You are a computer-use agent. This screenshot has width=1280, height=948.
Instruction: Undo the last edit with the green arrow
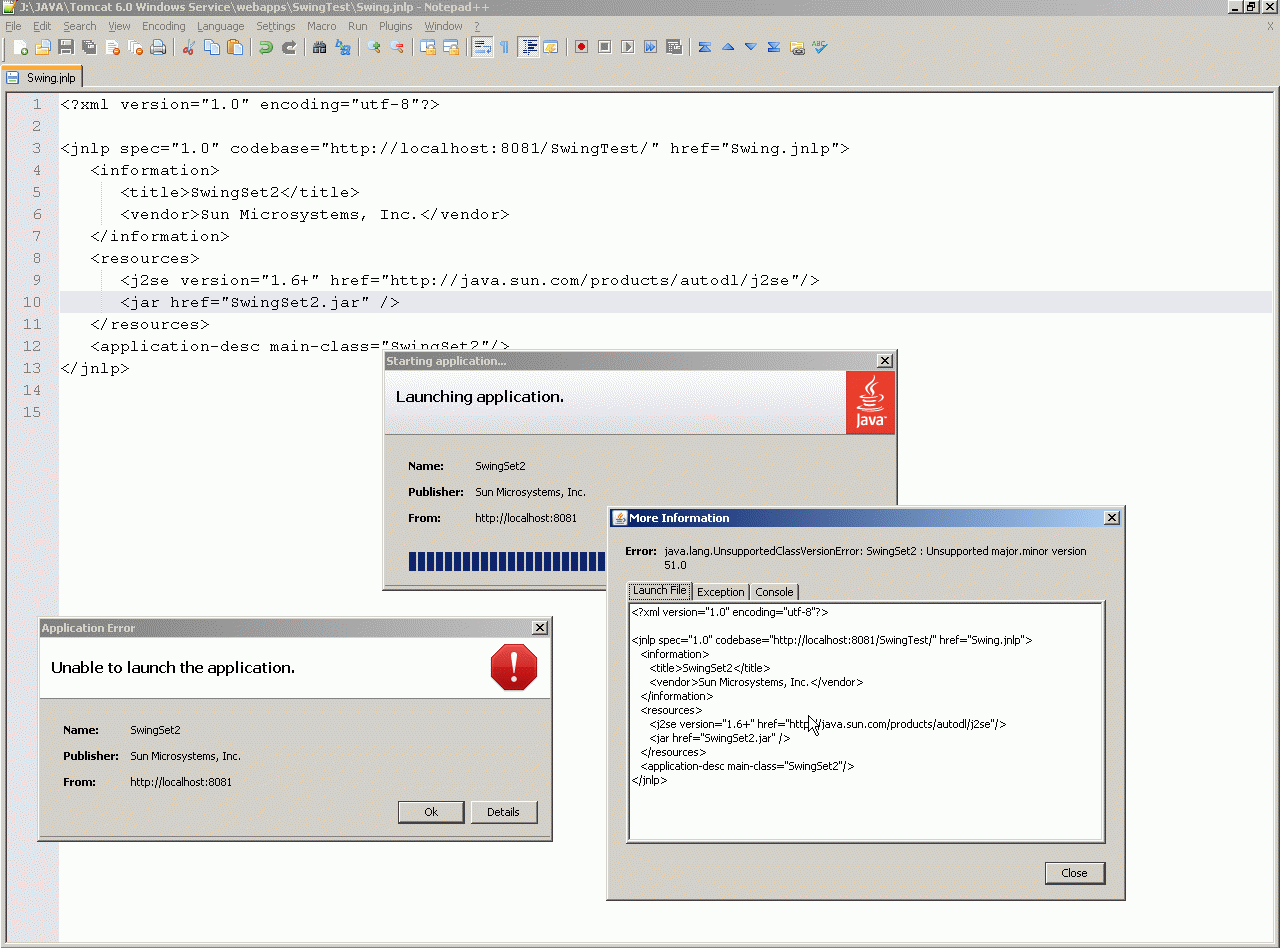(265, 47)
